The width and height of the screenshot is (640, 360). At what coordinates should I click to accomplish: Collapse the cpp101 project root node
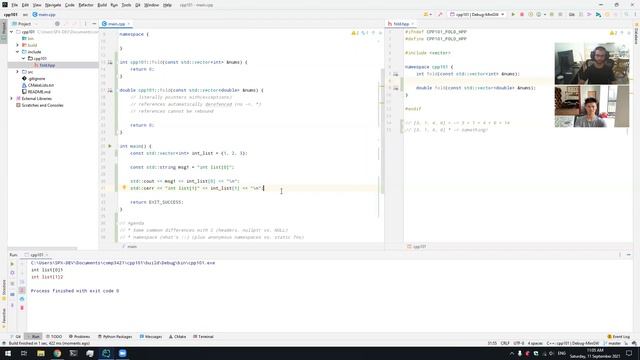point(12,31)
